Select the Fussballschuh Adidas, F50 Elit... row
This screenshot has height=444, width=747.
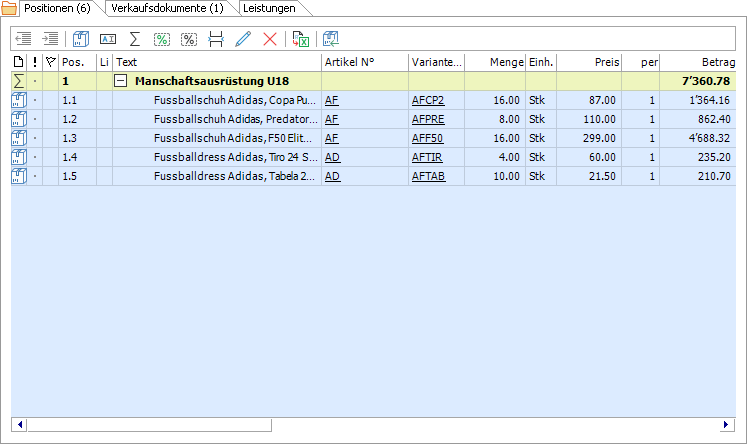click(374, 138)
